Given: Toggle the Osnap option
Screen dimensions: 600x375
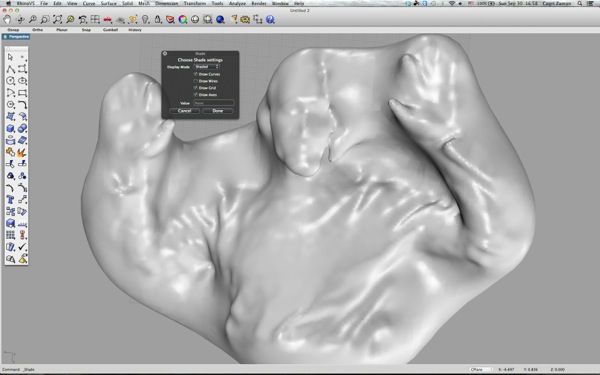Looking at the screenshot, I should click(13, 30).
